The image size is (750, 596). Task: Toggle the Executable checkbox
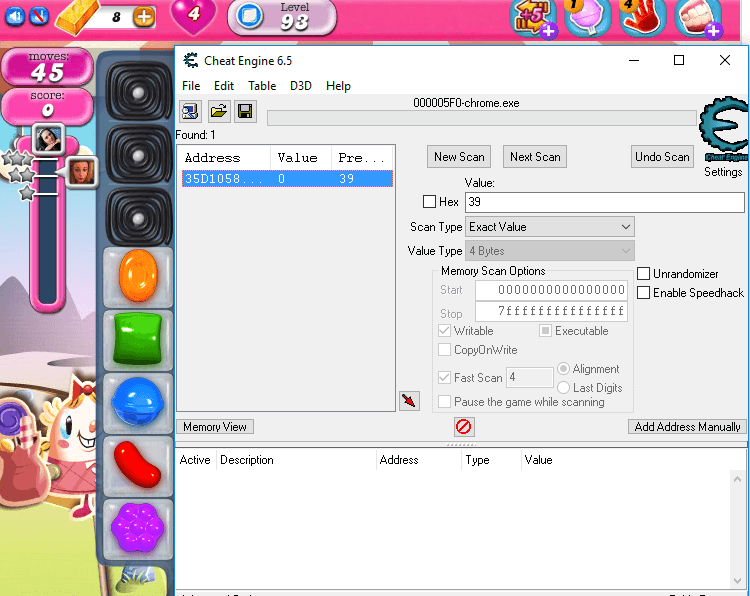(545, 331)
